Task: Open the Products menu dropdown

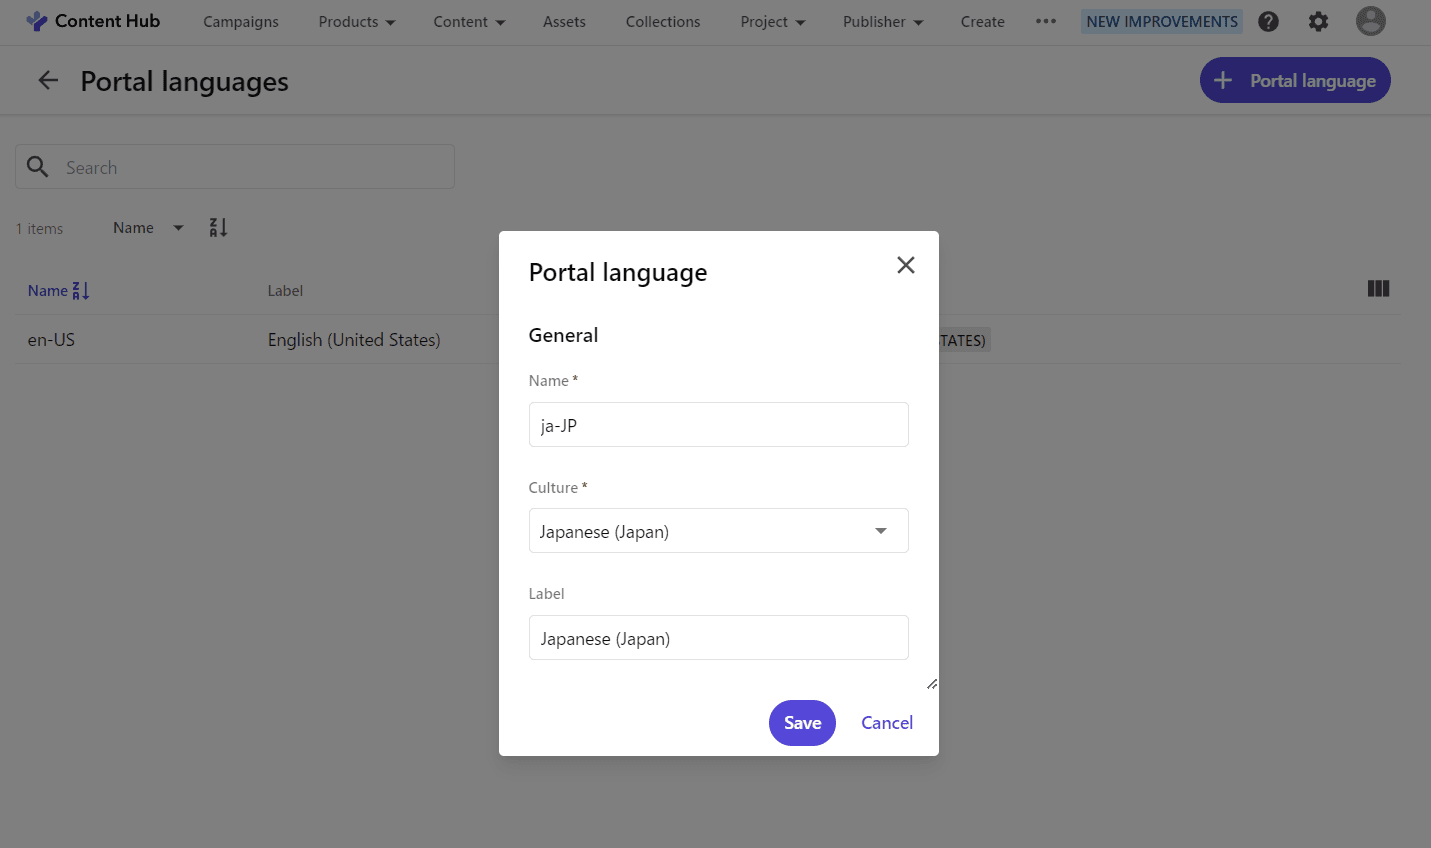Action: click(356, 22)
